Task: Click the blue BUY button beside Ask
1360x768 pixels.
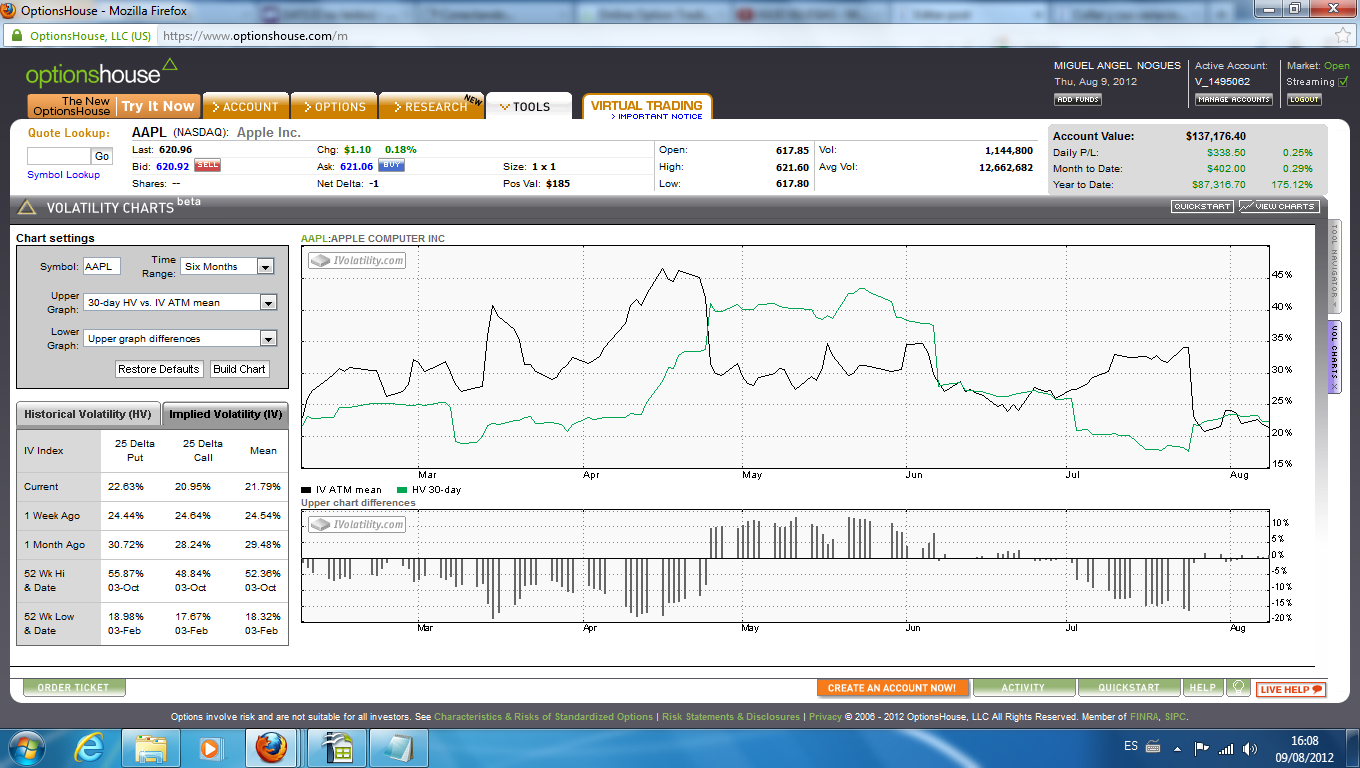Action: click(x=391, y=165)
